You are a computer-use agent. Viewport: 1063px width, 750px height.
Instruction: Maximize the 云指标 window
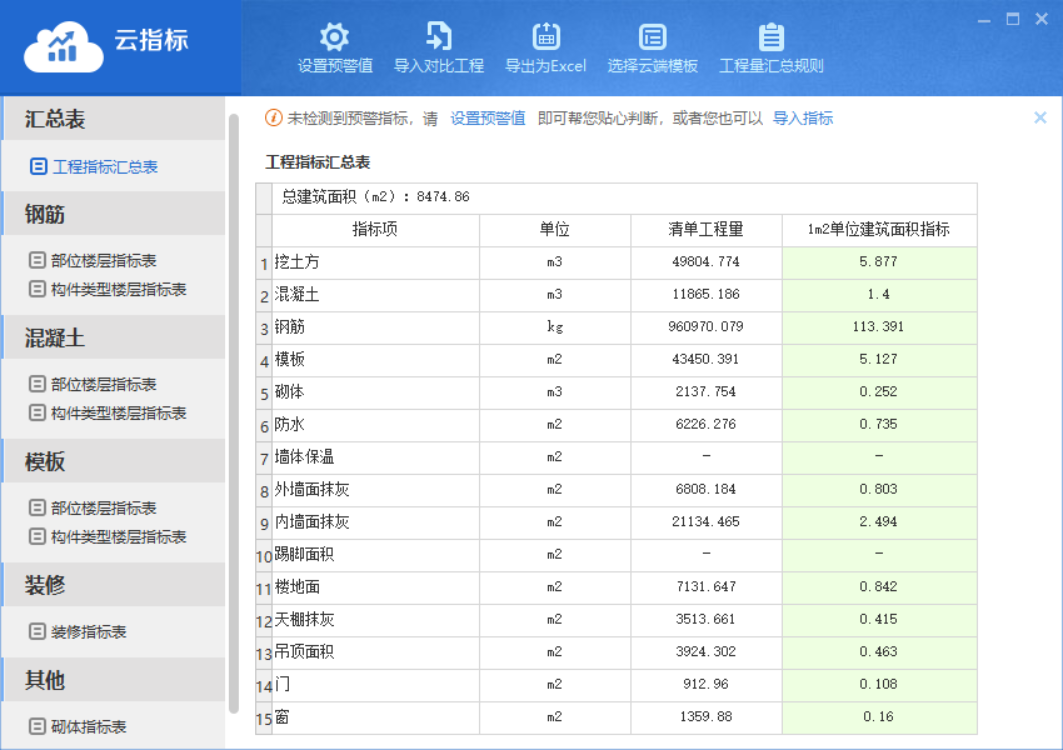pos(1013,19)
